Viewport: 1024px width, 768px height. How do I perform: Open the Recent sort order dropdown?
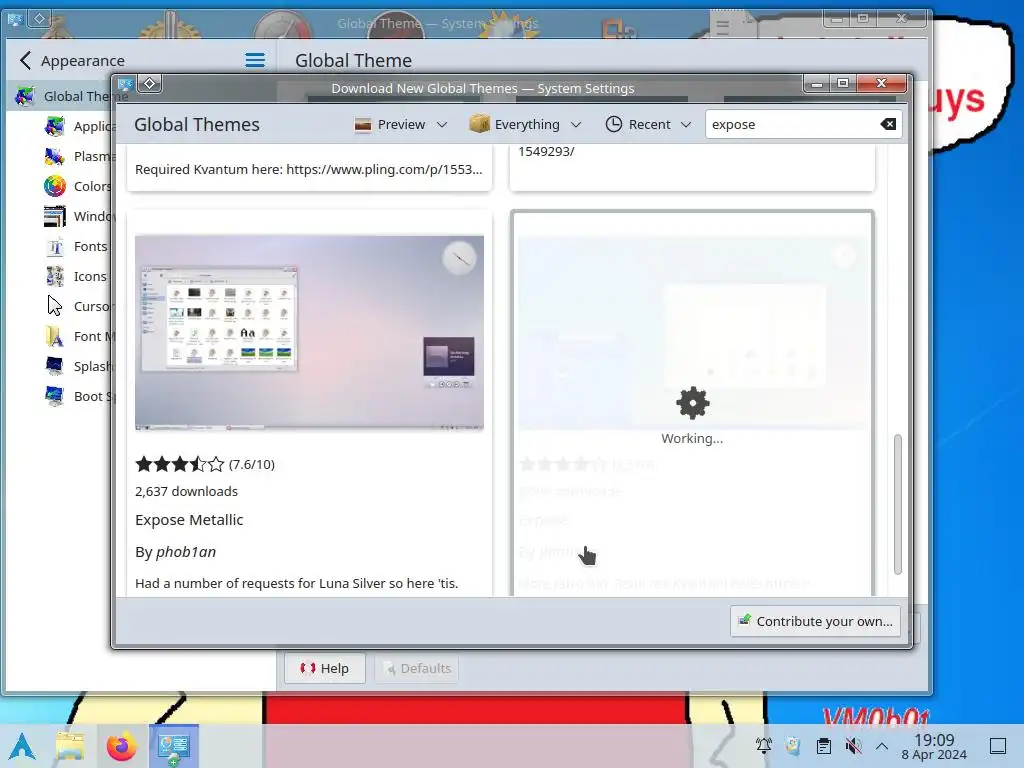click(648, 124)
